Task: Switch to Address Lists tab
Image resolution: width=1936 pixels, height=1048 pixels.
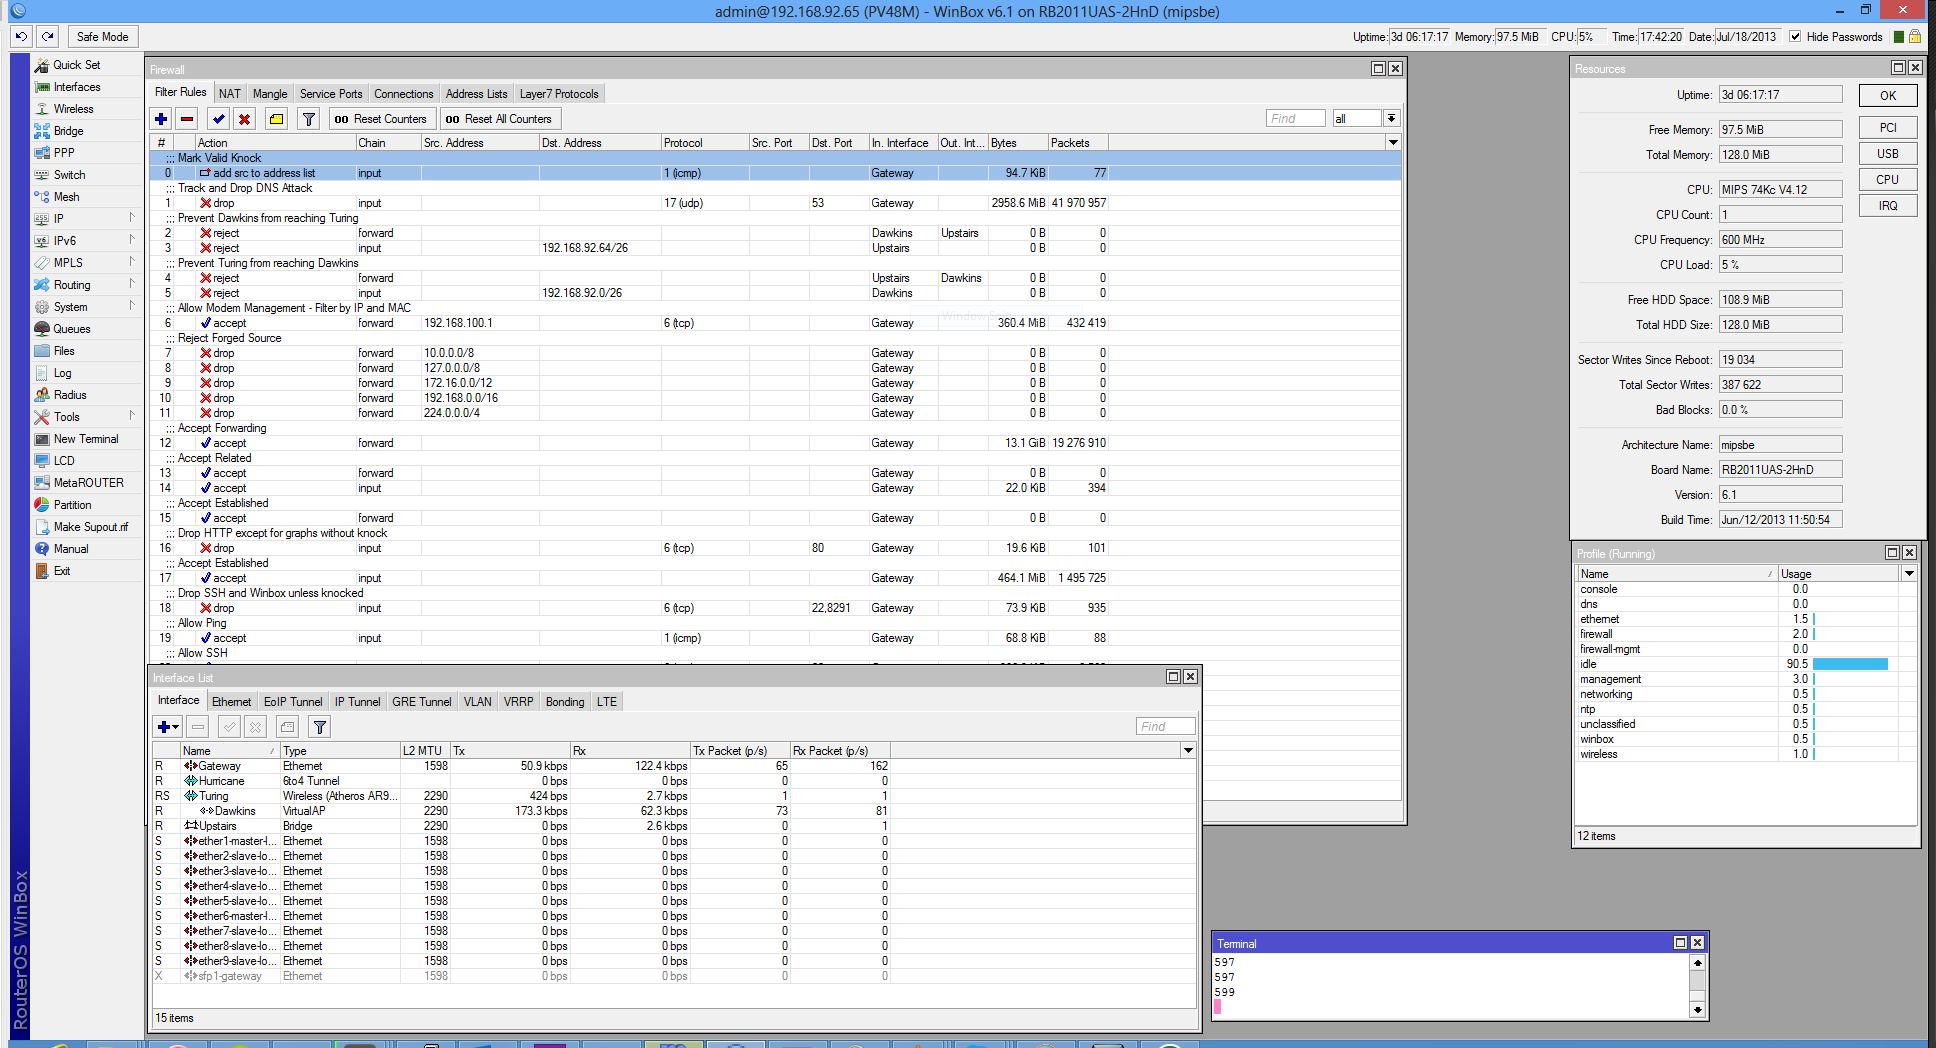Action: tap(477, 94)
